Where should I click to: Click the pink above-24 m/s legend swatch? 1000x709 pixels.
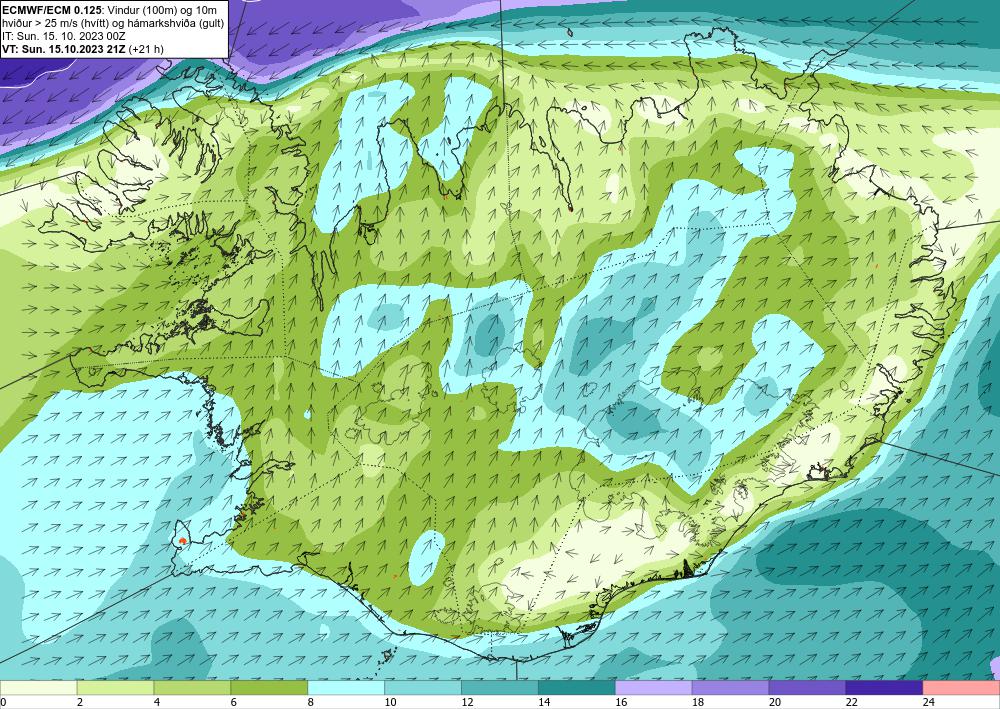pos(961,688)
